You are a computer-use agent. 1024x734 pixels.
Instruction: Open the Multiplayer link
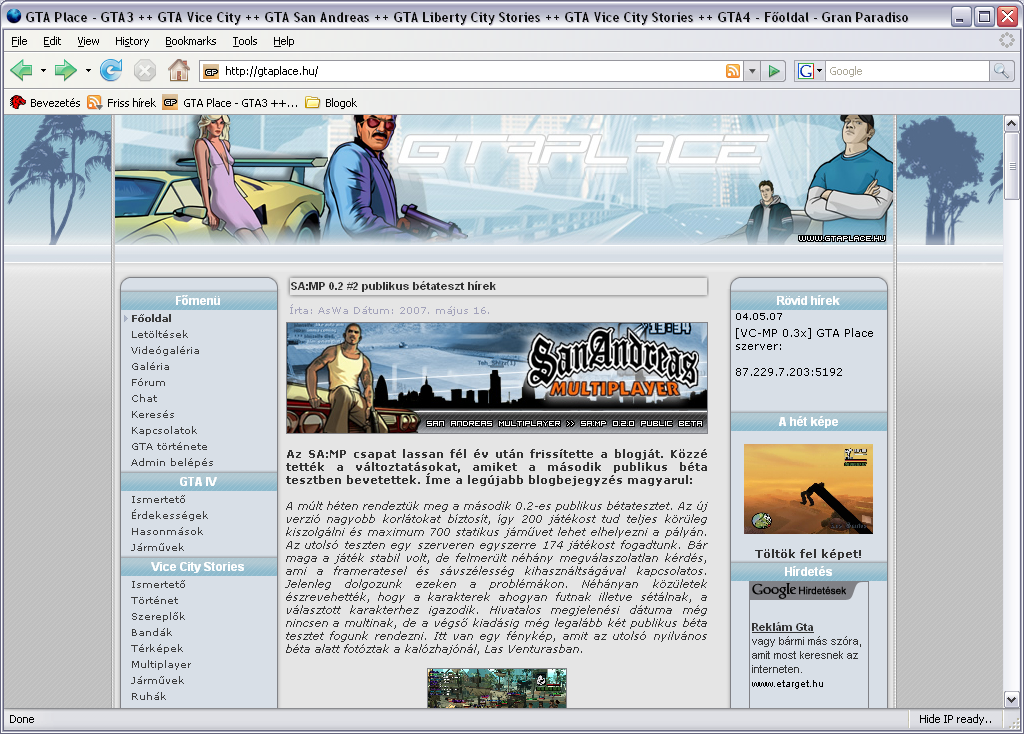(x=161, y=664)
